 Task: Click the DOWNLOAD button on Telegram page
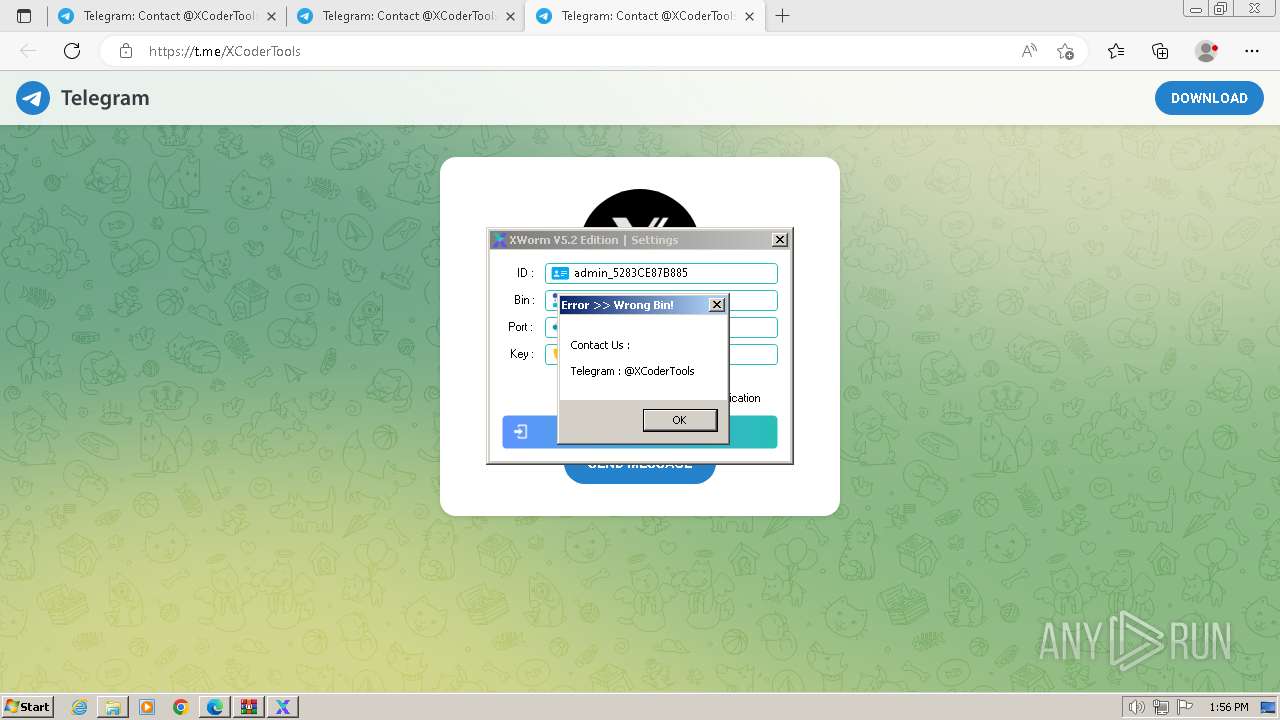click(1209, 98)
